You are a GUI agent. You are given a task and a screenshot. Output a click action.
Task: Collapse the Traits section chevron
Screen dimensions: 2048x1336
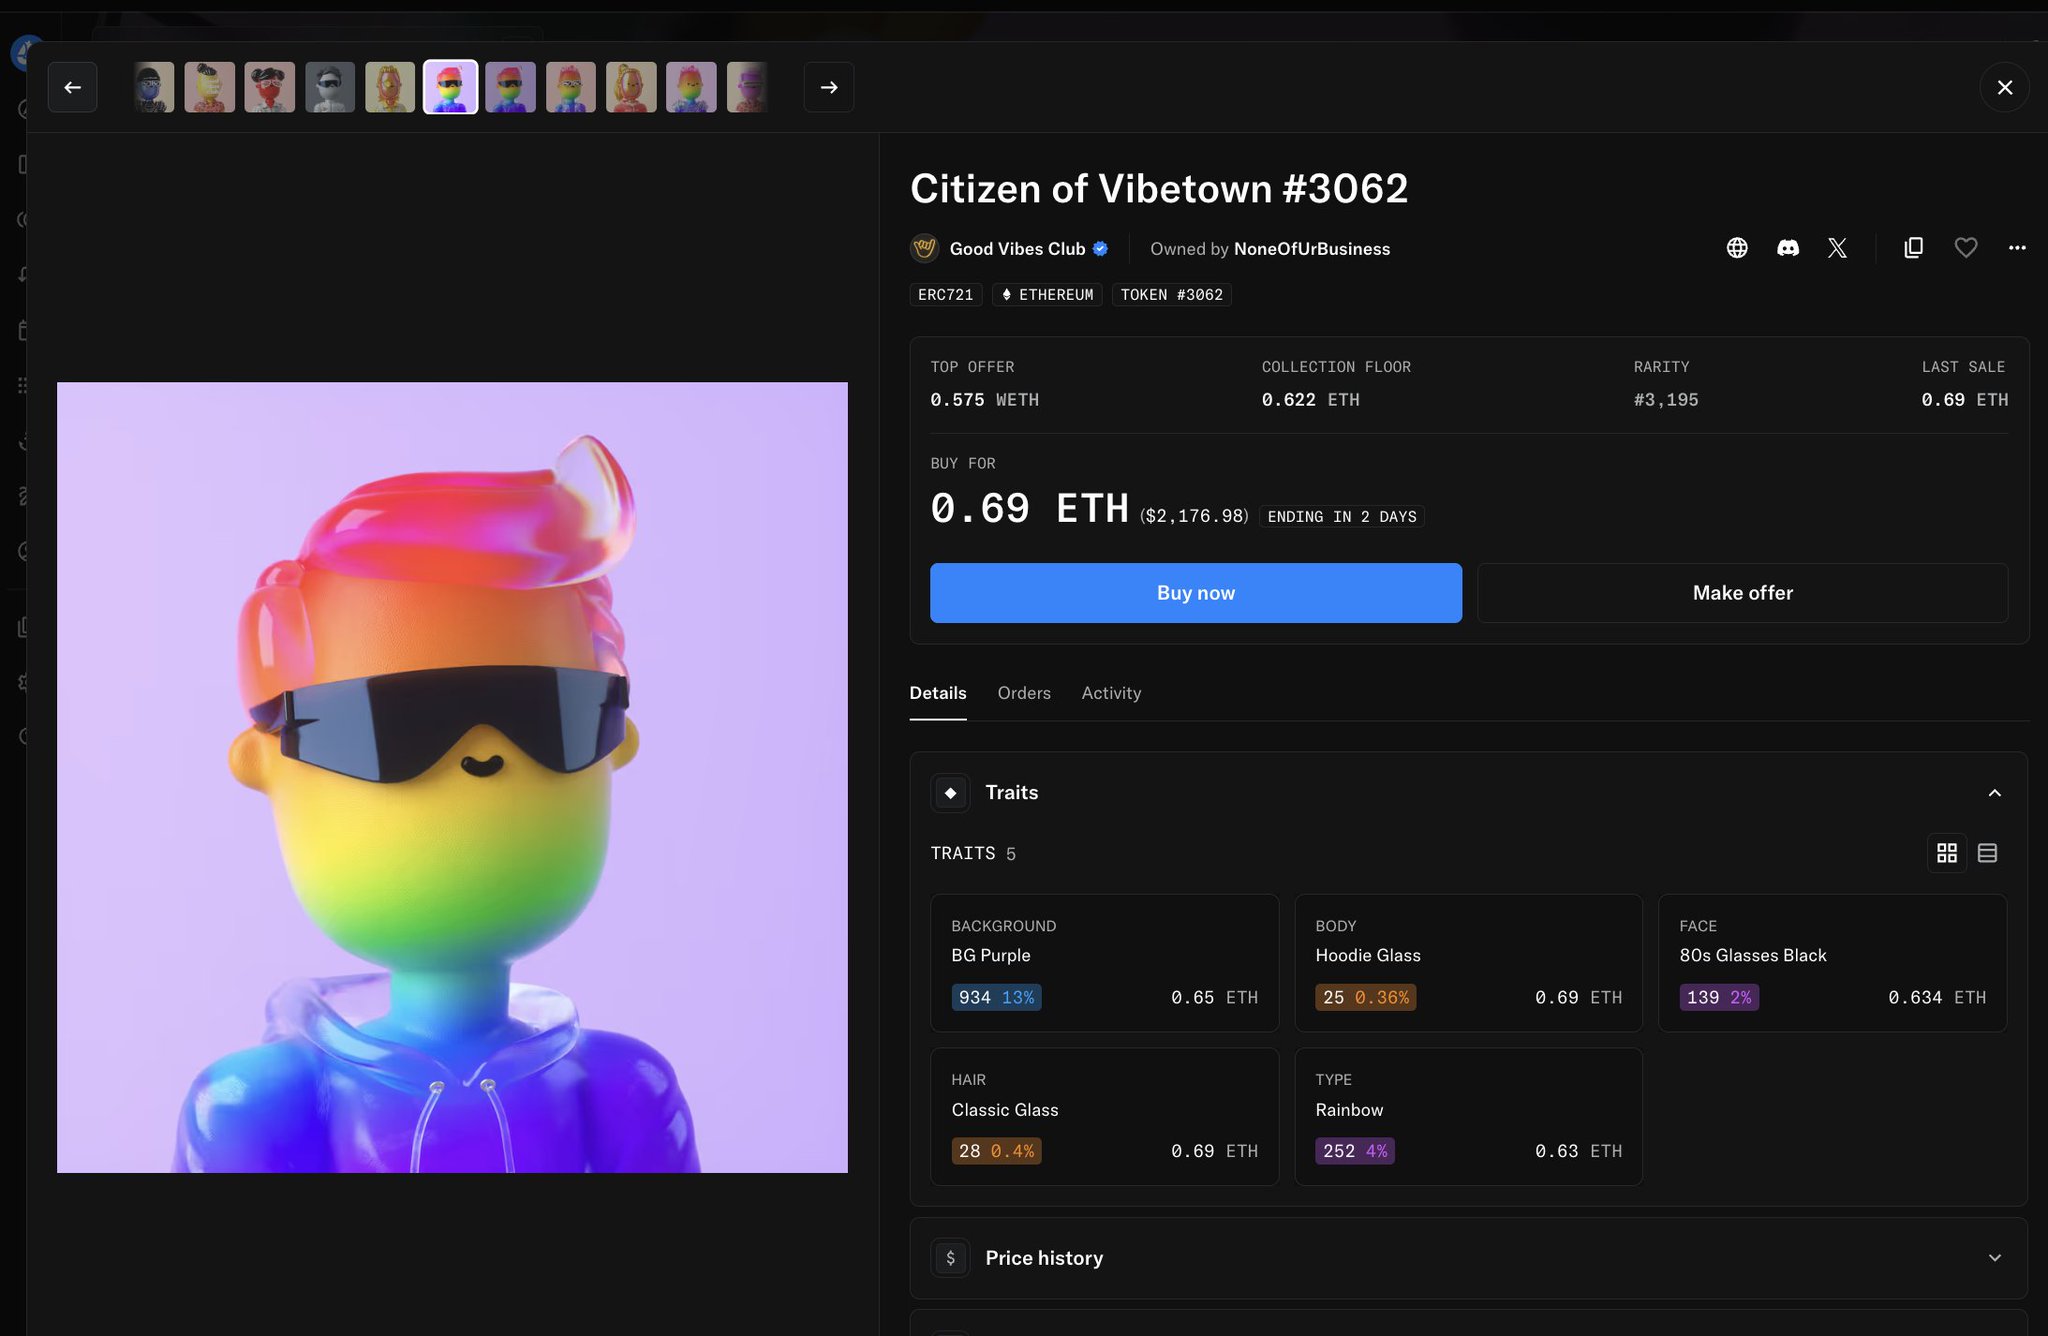coord(1994,793)
